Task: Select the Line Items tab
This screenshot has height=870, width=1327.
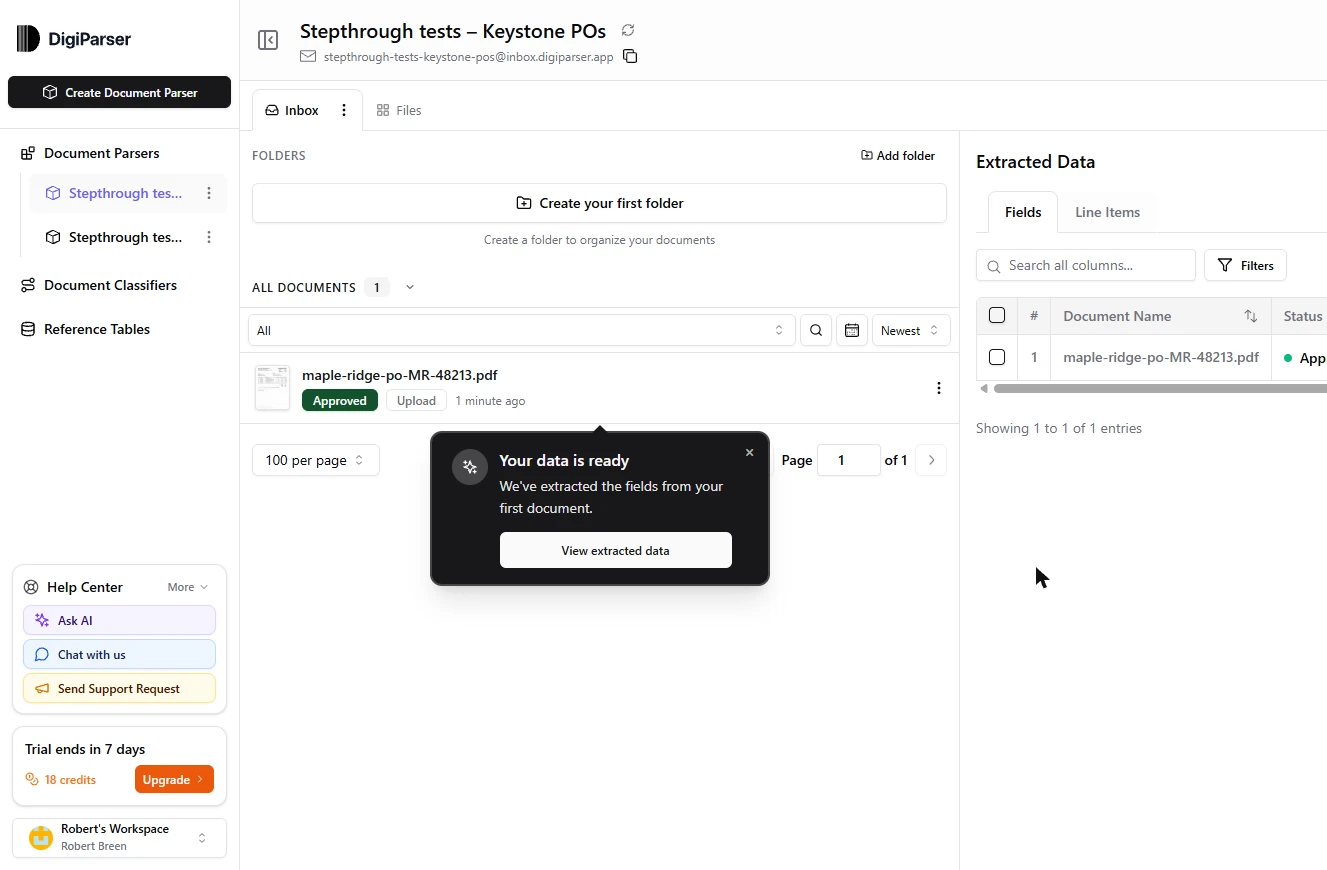Action: pos(1107,212)
